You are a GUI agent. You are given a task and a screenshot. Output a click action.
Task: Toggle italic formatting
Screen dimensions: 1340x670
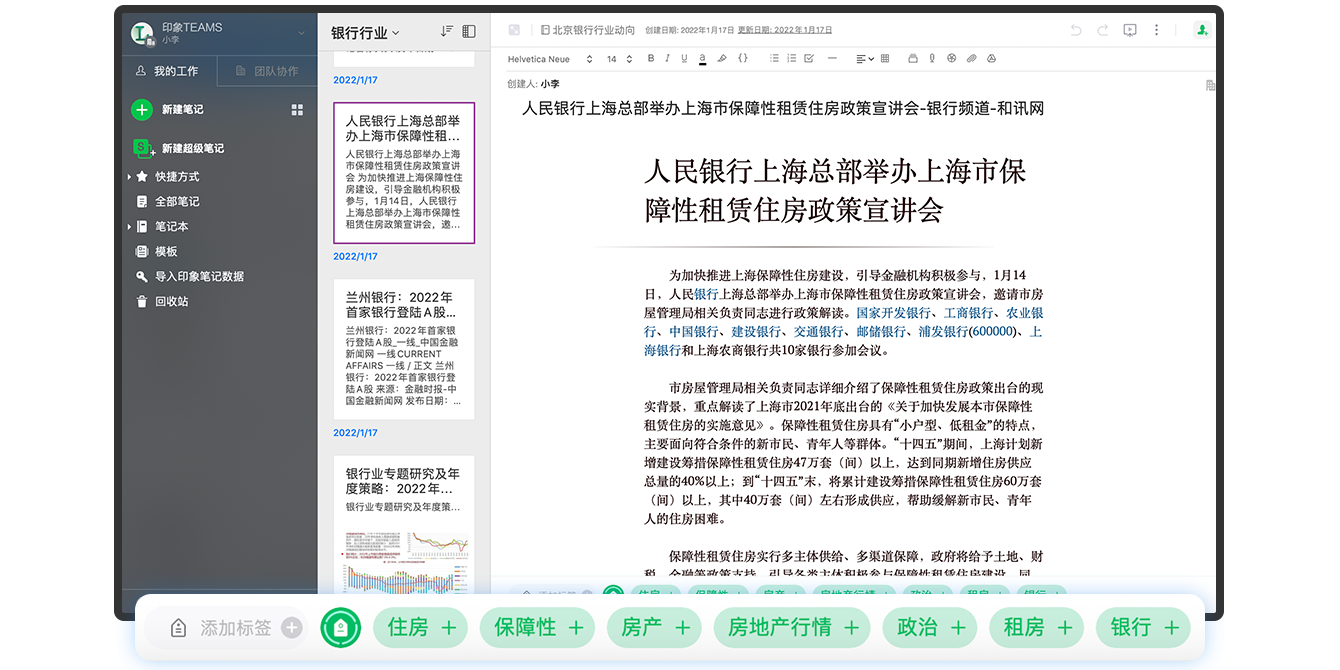point(667,59)
